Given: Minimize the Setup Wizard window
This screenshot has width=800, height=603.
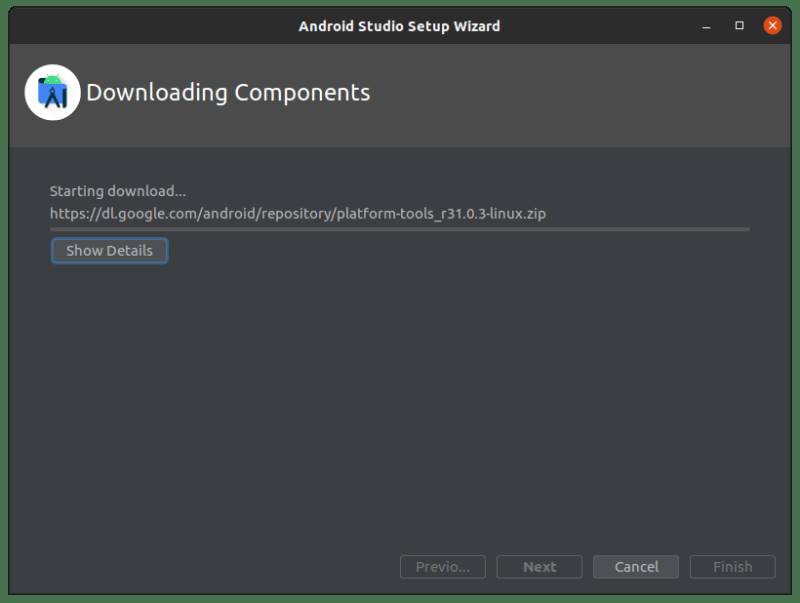Looking at the screenshot, I should coord(706,26).
